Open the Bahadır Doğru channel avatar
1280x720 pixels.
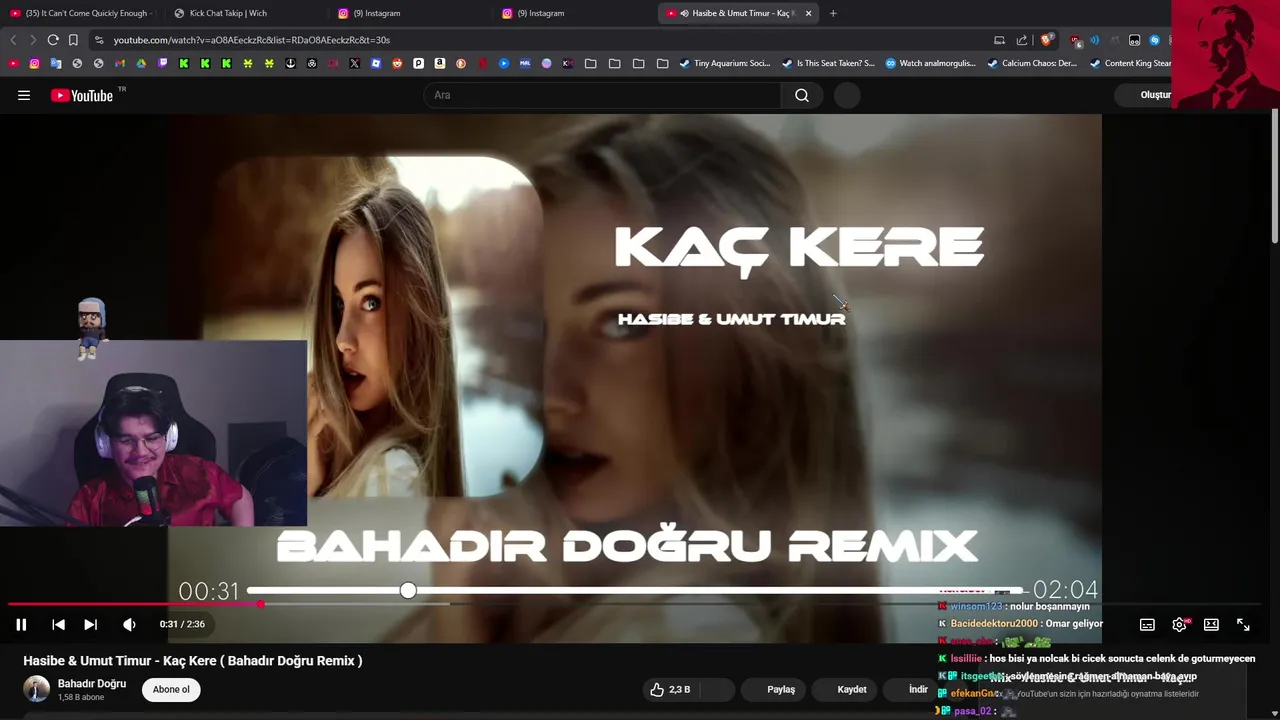(x=37, y=689)
